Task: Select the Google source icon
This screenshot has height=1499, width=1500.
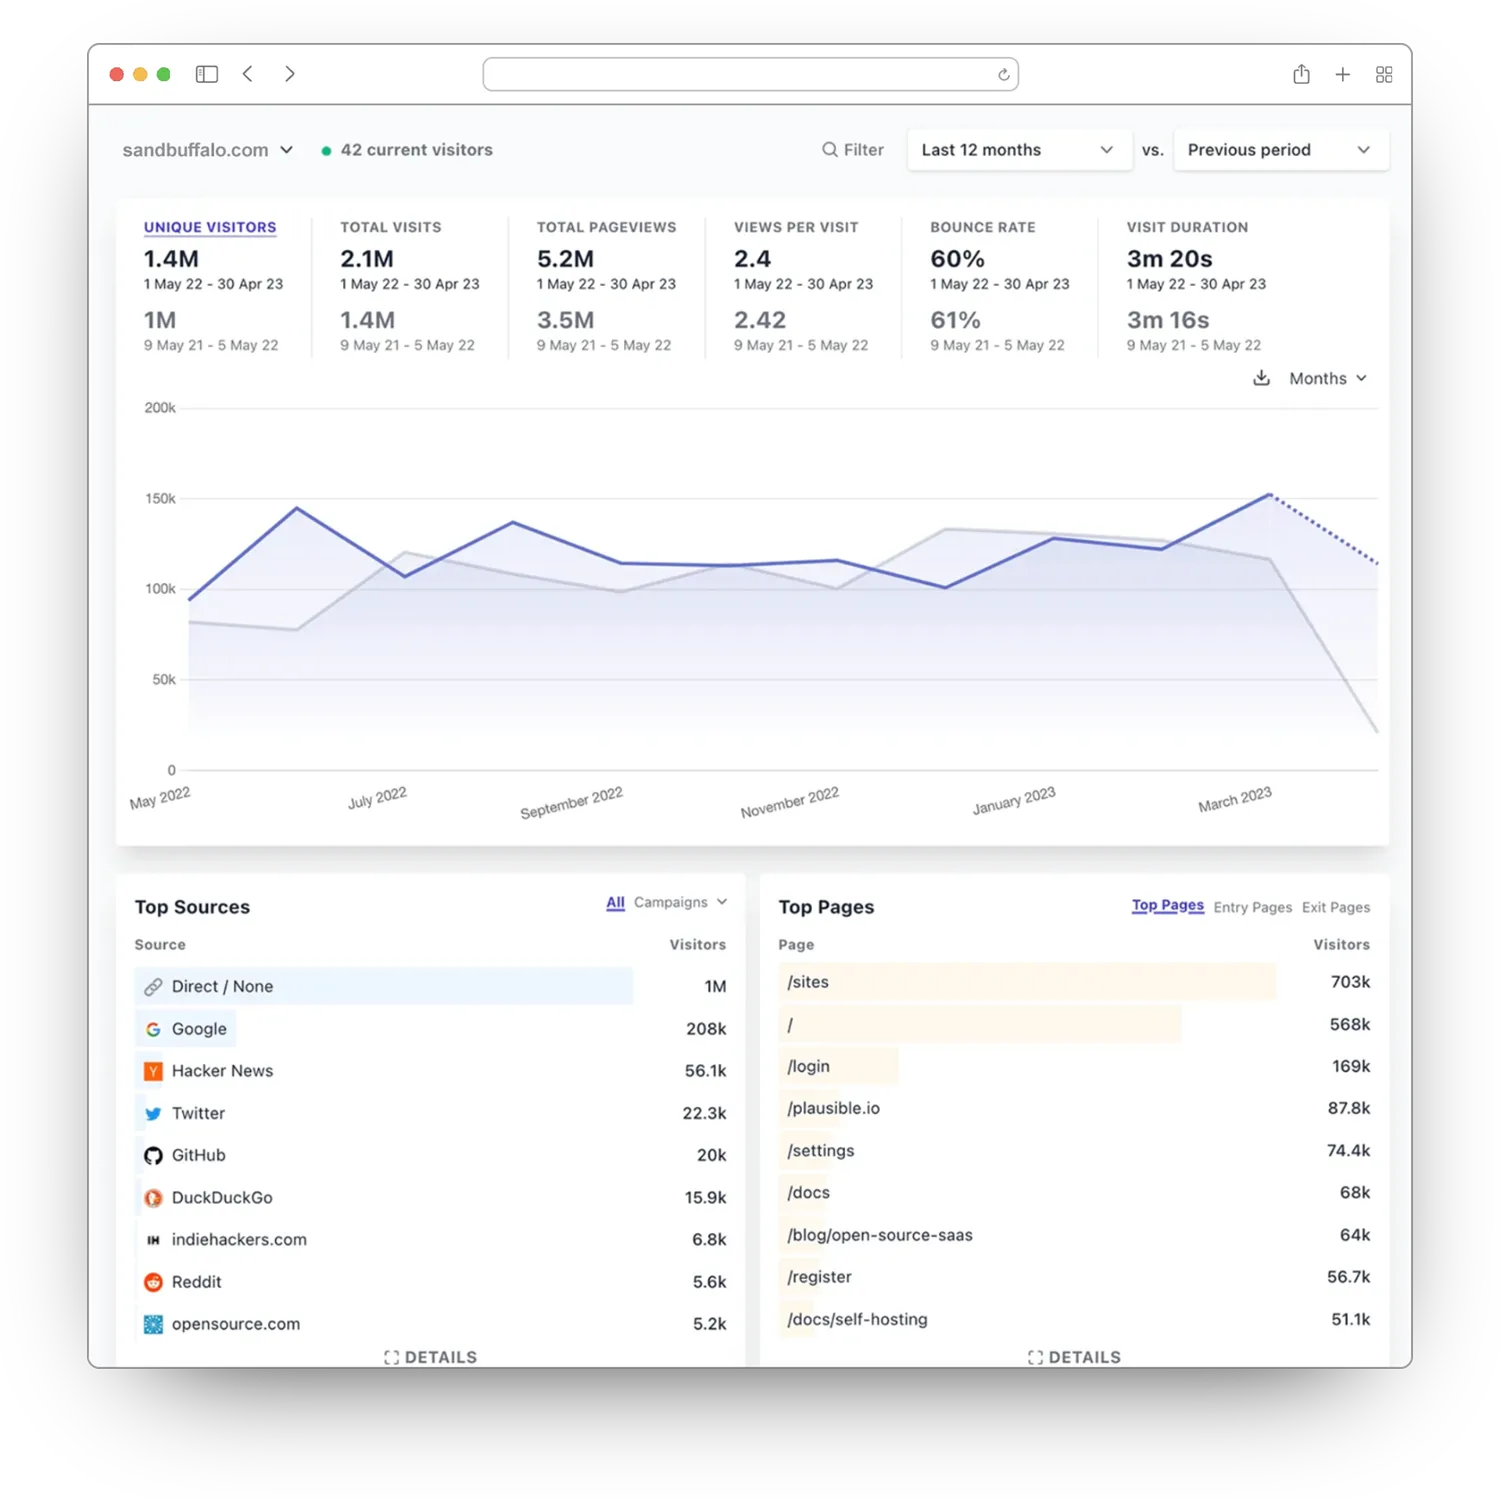Action: (153, 1028)
